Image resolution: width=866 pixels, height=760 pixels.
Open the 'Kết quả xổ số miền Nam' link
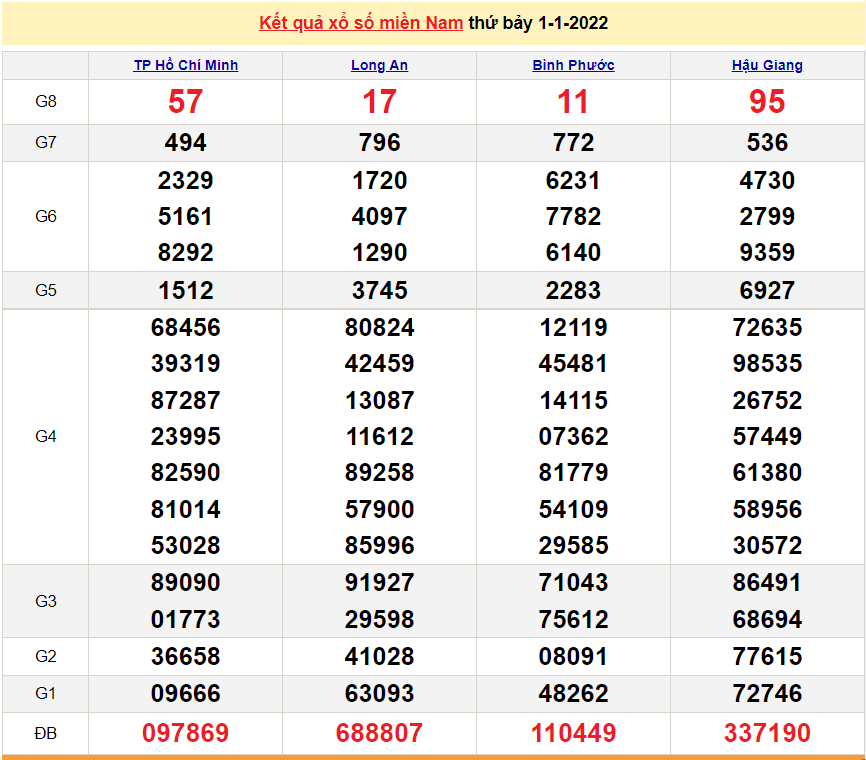[361, 23]
